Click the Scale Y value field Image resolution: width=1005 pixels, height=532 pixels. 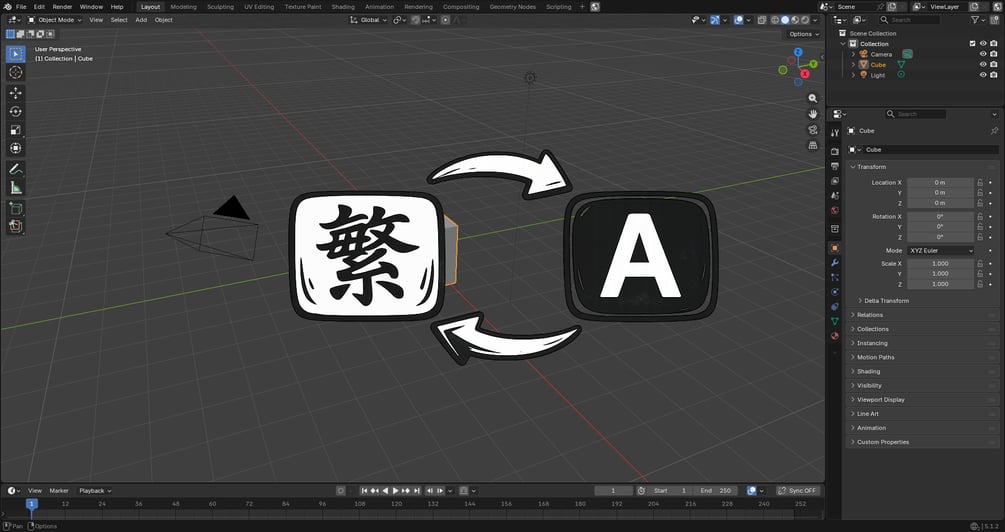(940, 274)
